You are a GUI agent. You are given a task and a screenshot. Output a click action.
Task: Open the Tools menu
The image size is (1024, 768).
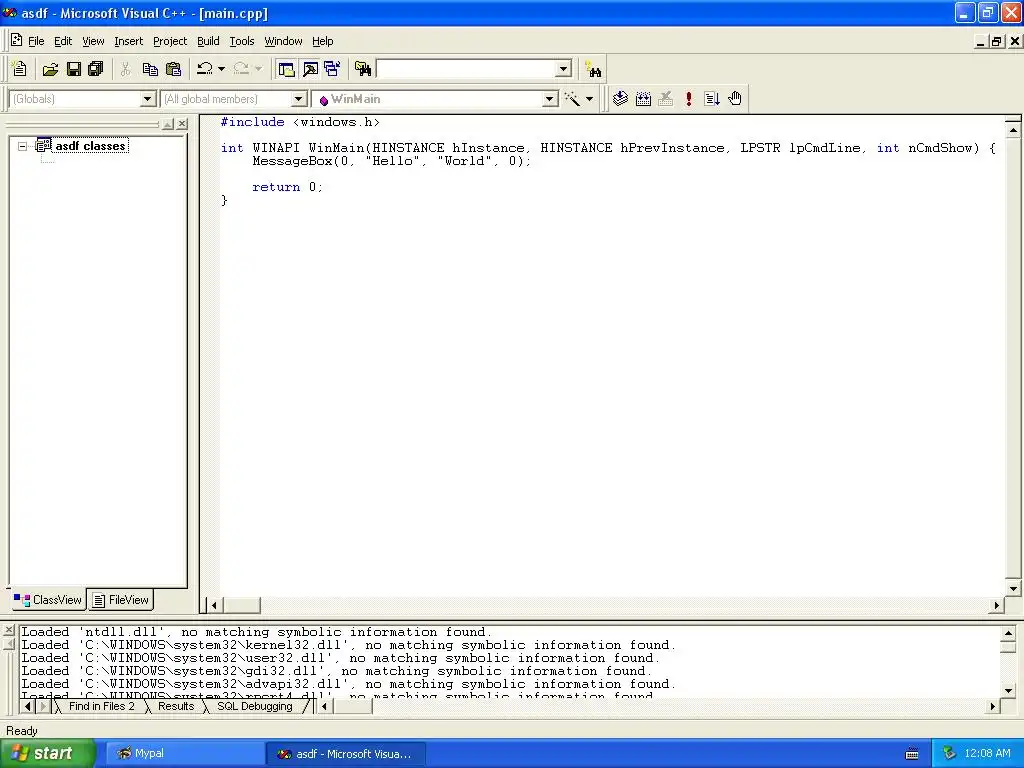[242, 41]
